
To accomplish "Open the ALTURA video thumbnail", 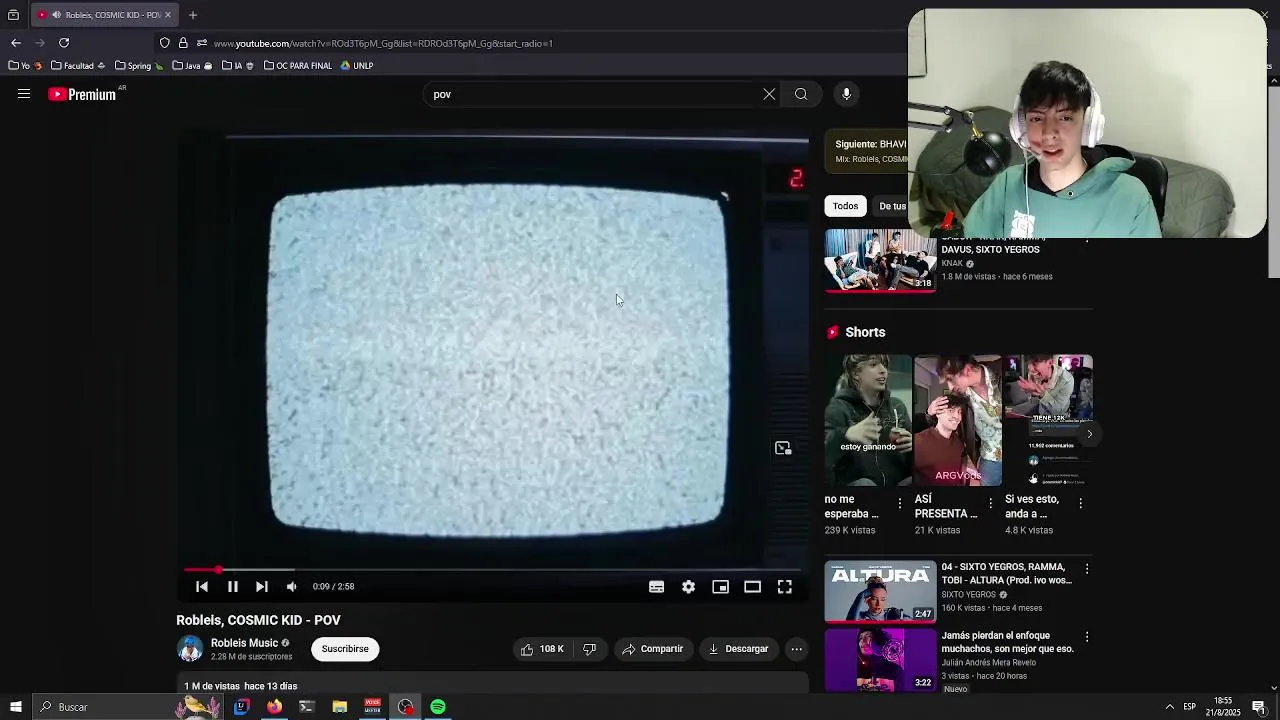I will [880, 591].
